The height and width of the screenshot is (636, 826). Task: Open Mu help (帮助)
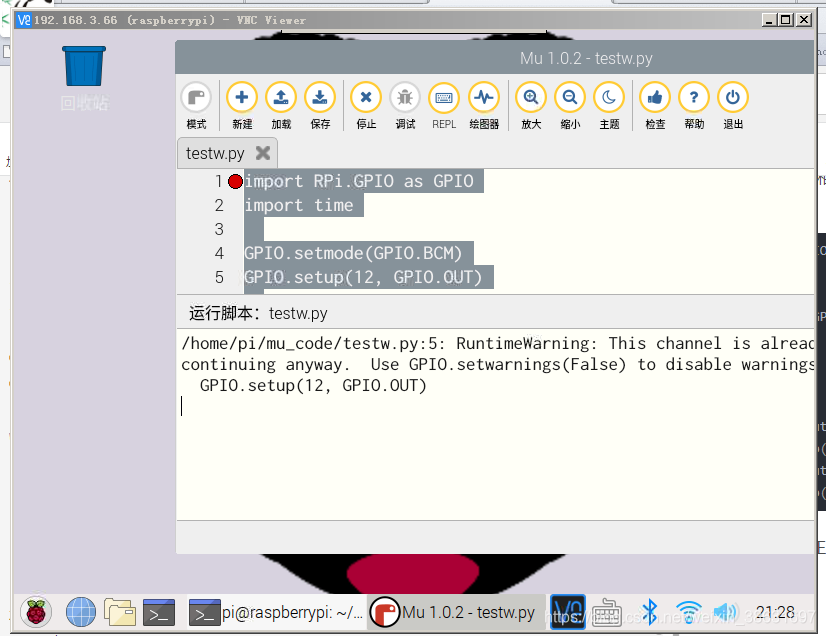[694, 105]
